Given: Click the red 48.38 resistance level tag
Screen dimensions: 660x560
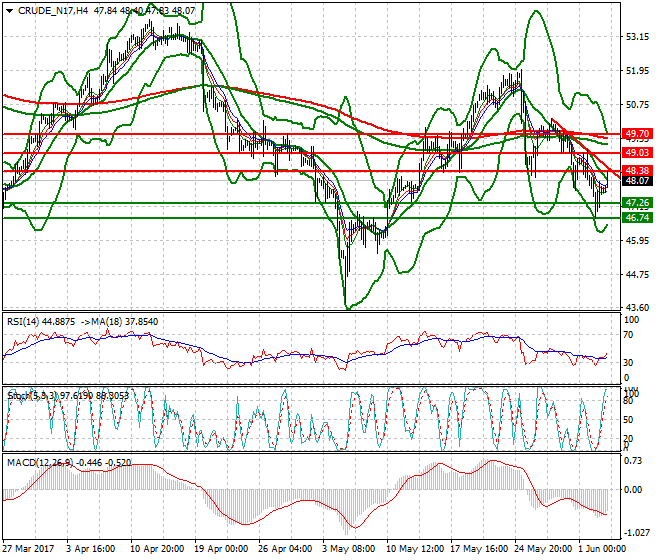Looking at the screenshot, I should pyautogui.click(x=637, y=171).
